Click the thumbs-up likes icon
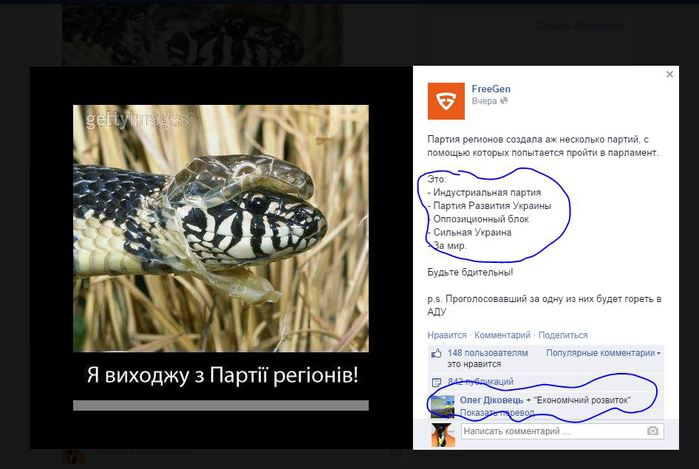This screenshot has height=469, width=699. point(436,354)
